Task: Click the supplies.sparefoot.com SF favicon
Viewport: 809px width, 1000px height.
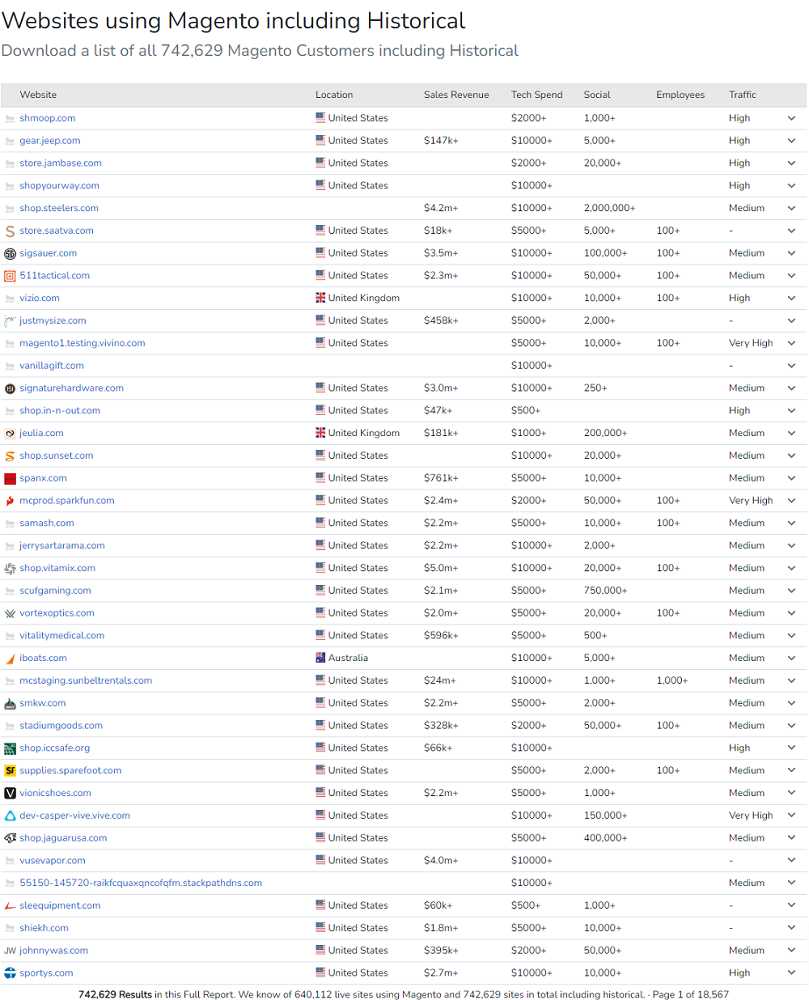Action: pyautogui.click(x=10, y=770)
